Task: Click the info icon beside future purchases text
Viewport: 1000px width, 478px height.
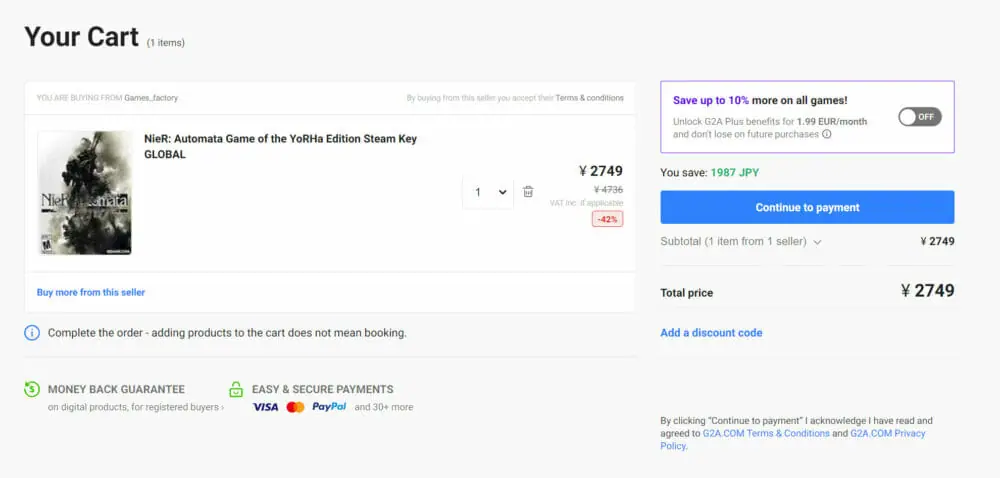Action: click(x=827, y=134)
